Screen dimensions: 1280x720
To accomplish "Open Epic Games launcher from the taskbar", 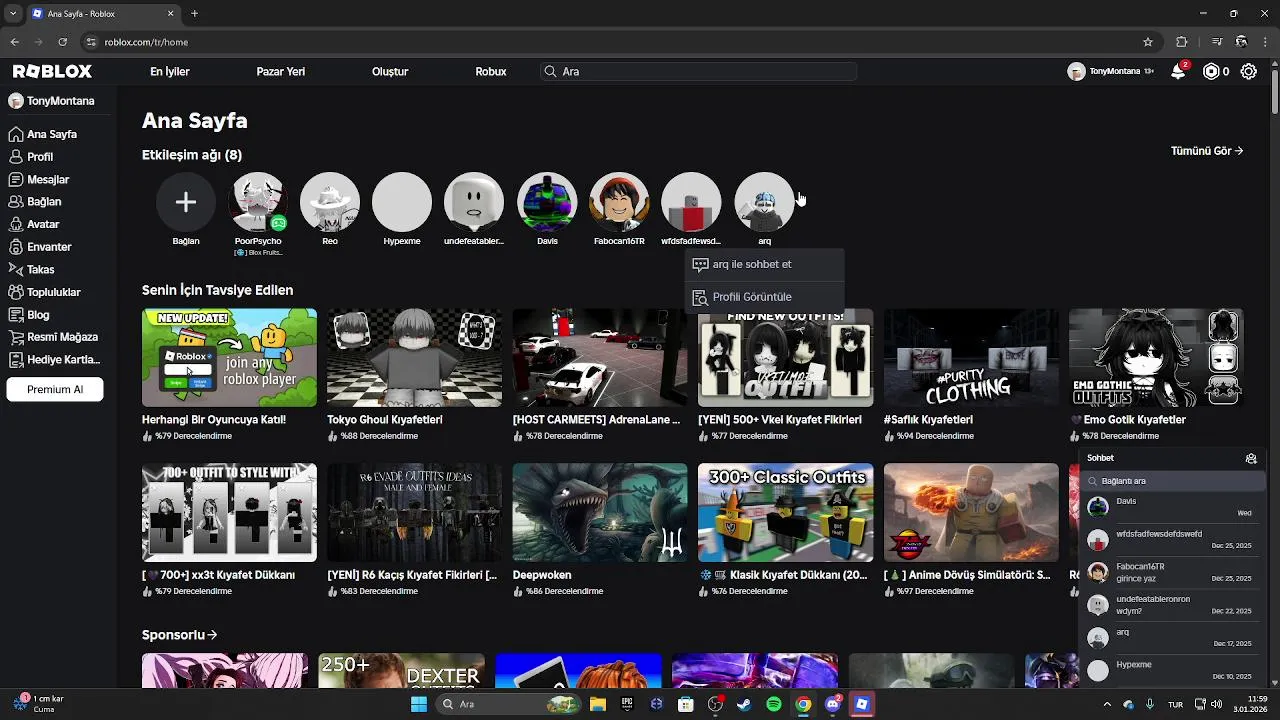I will pos(627,704).
